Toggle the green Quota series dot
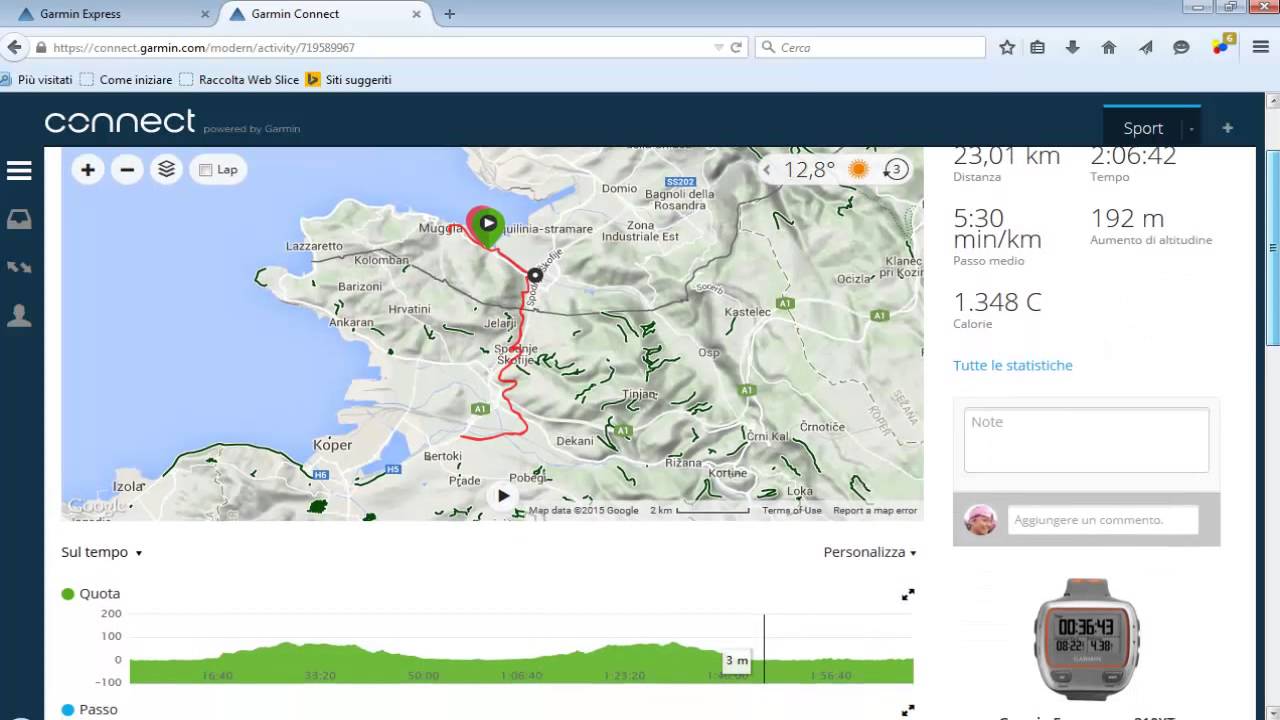 pos(68,593)
